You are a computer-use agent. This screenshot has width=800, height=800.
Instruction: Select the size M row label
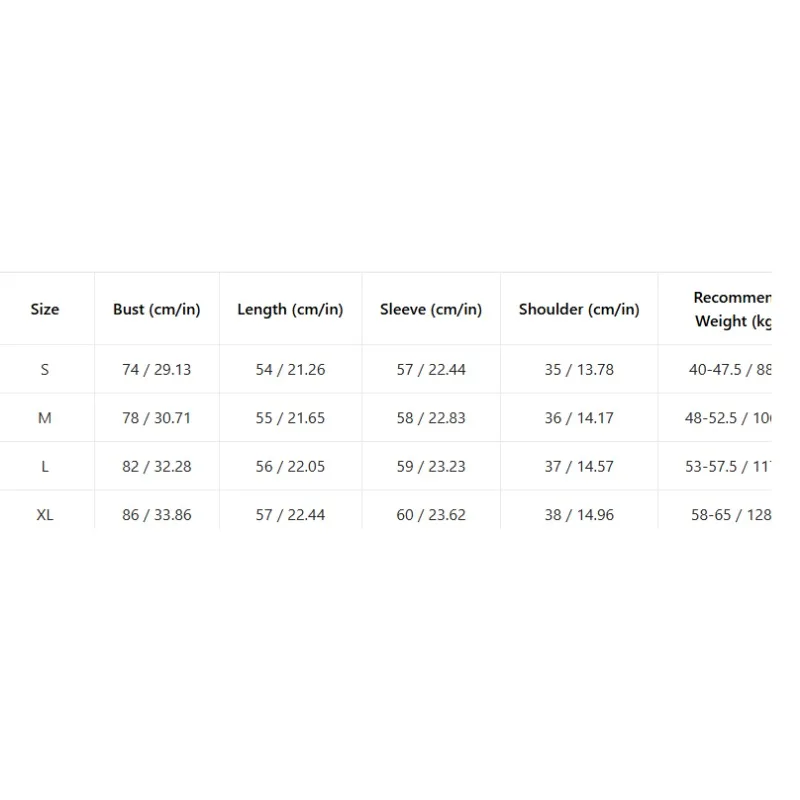click(x=45, y=418)
